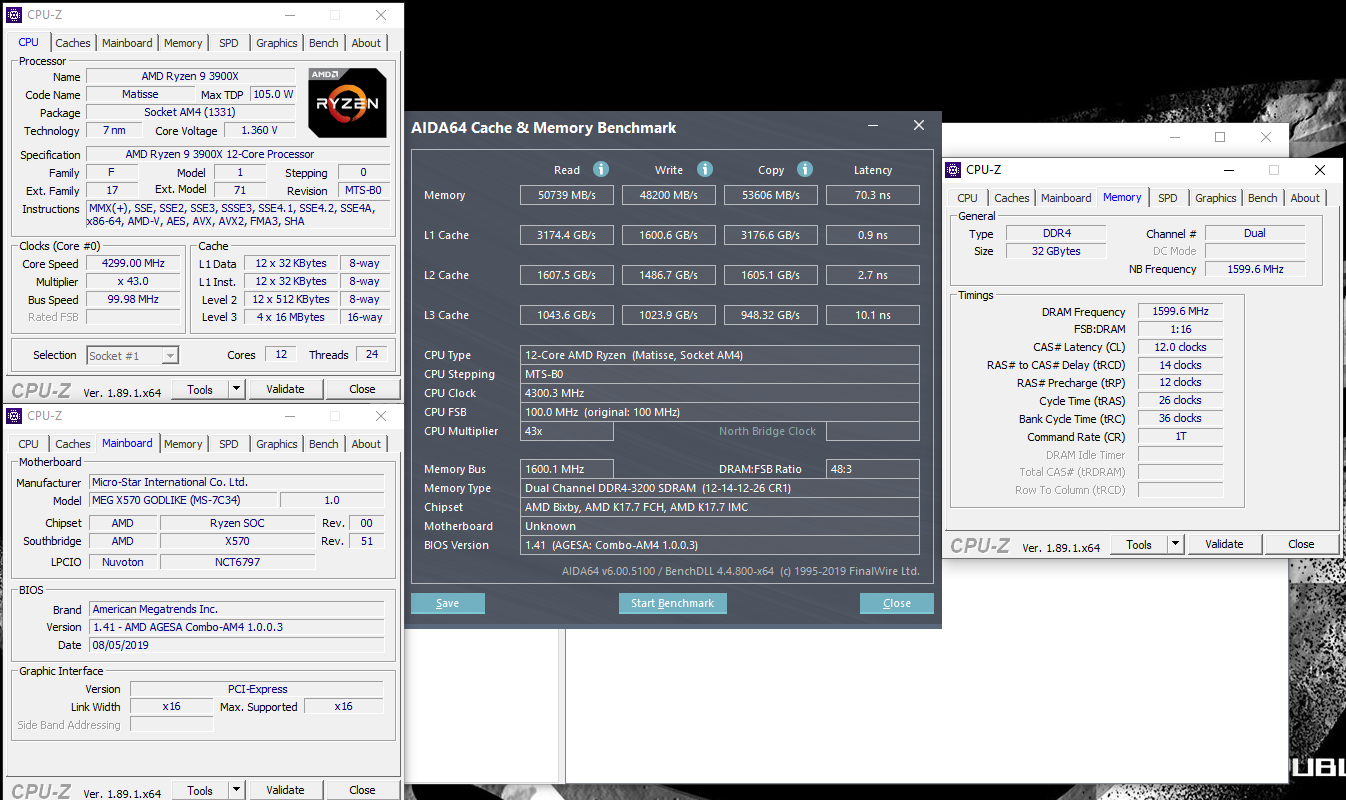Click the Copy info icon in AIDA64
The image size is (1346, 800).
805,169
